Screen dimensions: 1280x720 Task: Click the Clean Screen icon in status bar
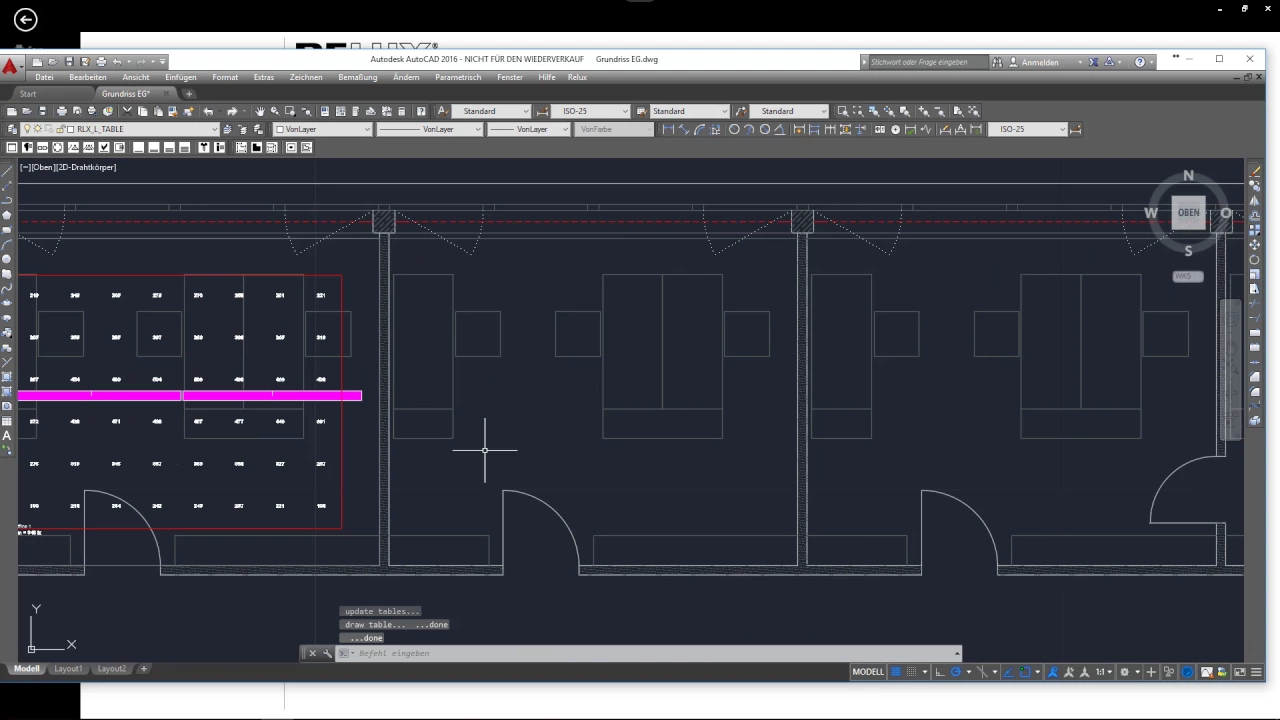(1240, 672)
